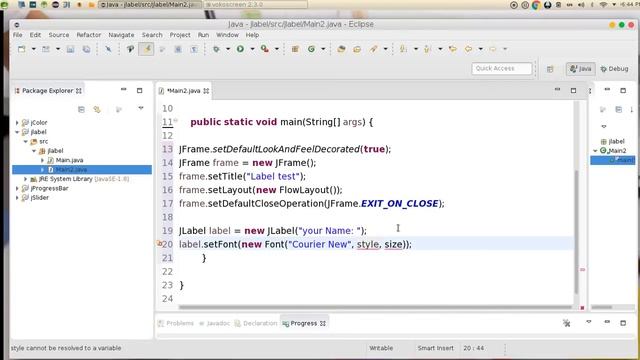Open the File menu
Image resolution: width=640 pixels, height=360 pixels.
click(18, 35)
